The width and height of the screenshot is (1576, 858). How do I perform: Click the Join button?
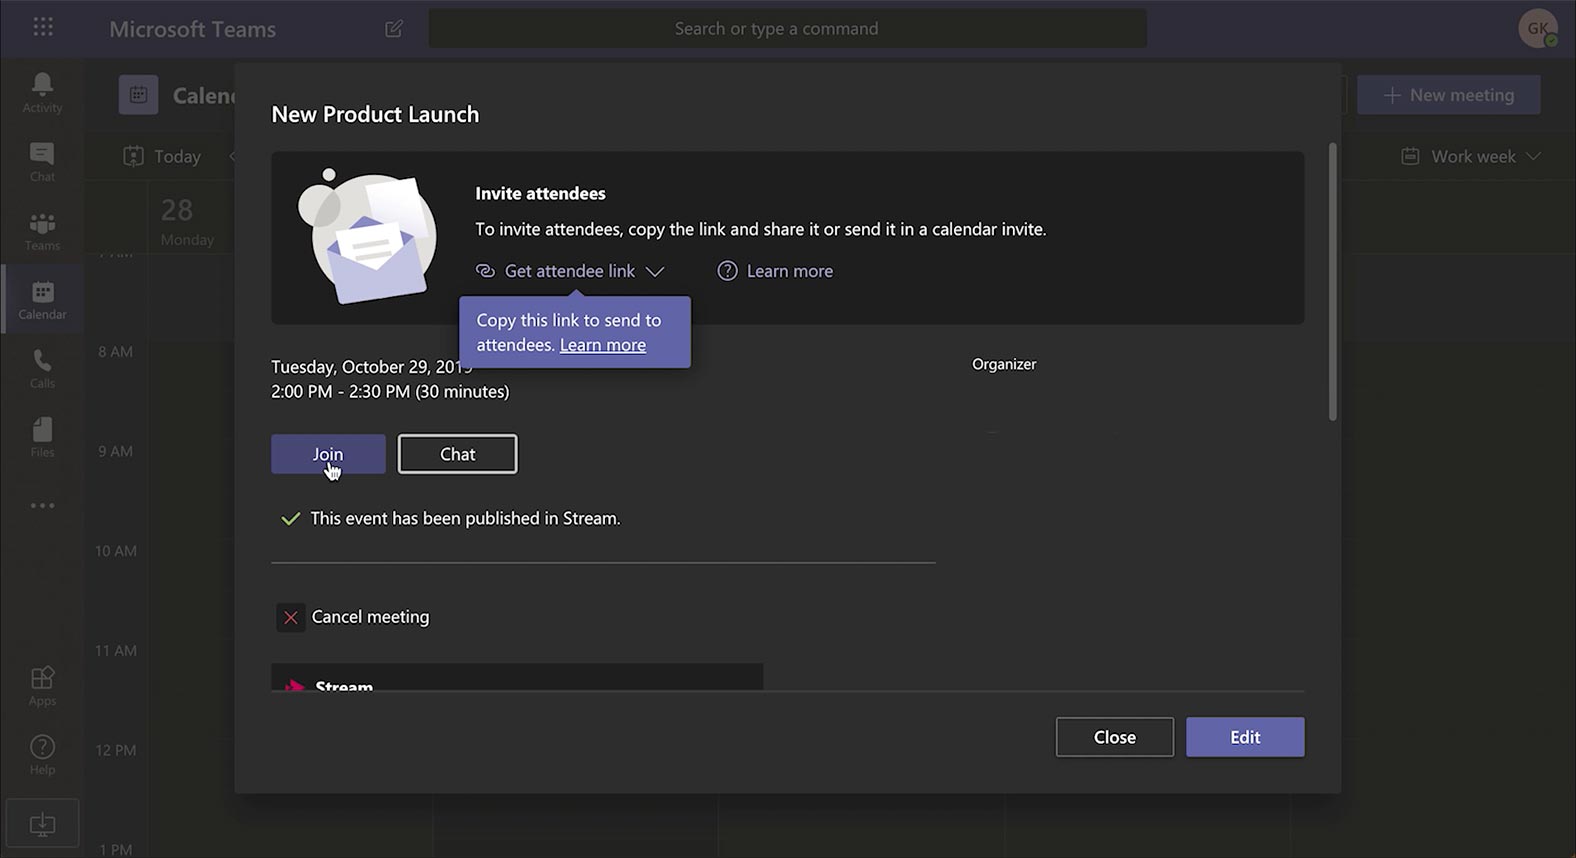(x=328, y=454)
